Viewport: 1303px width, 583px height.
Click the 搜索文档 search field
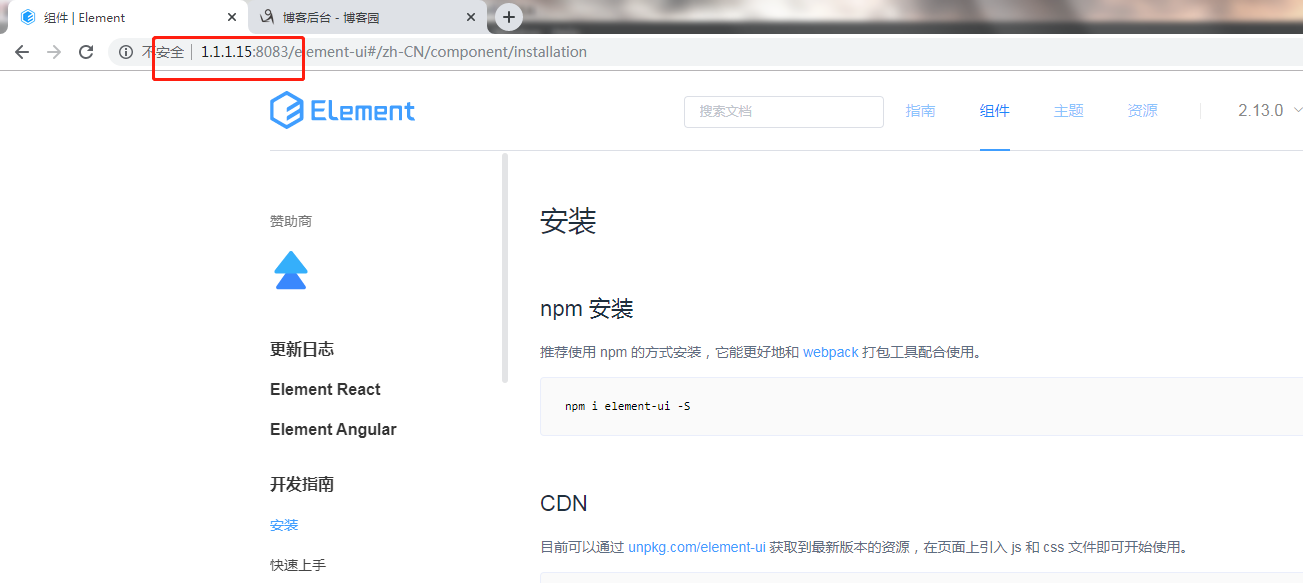click(784, 111)
